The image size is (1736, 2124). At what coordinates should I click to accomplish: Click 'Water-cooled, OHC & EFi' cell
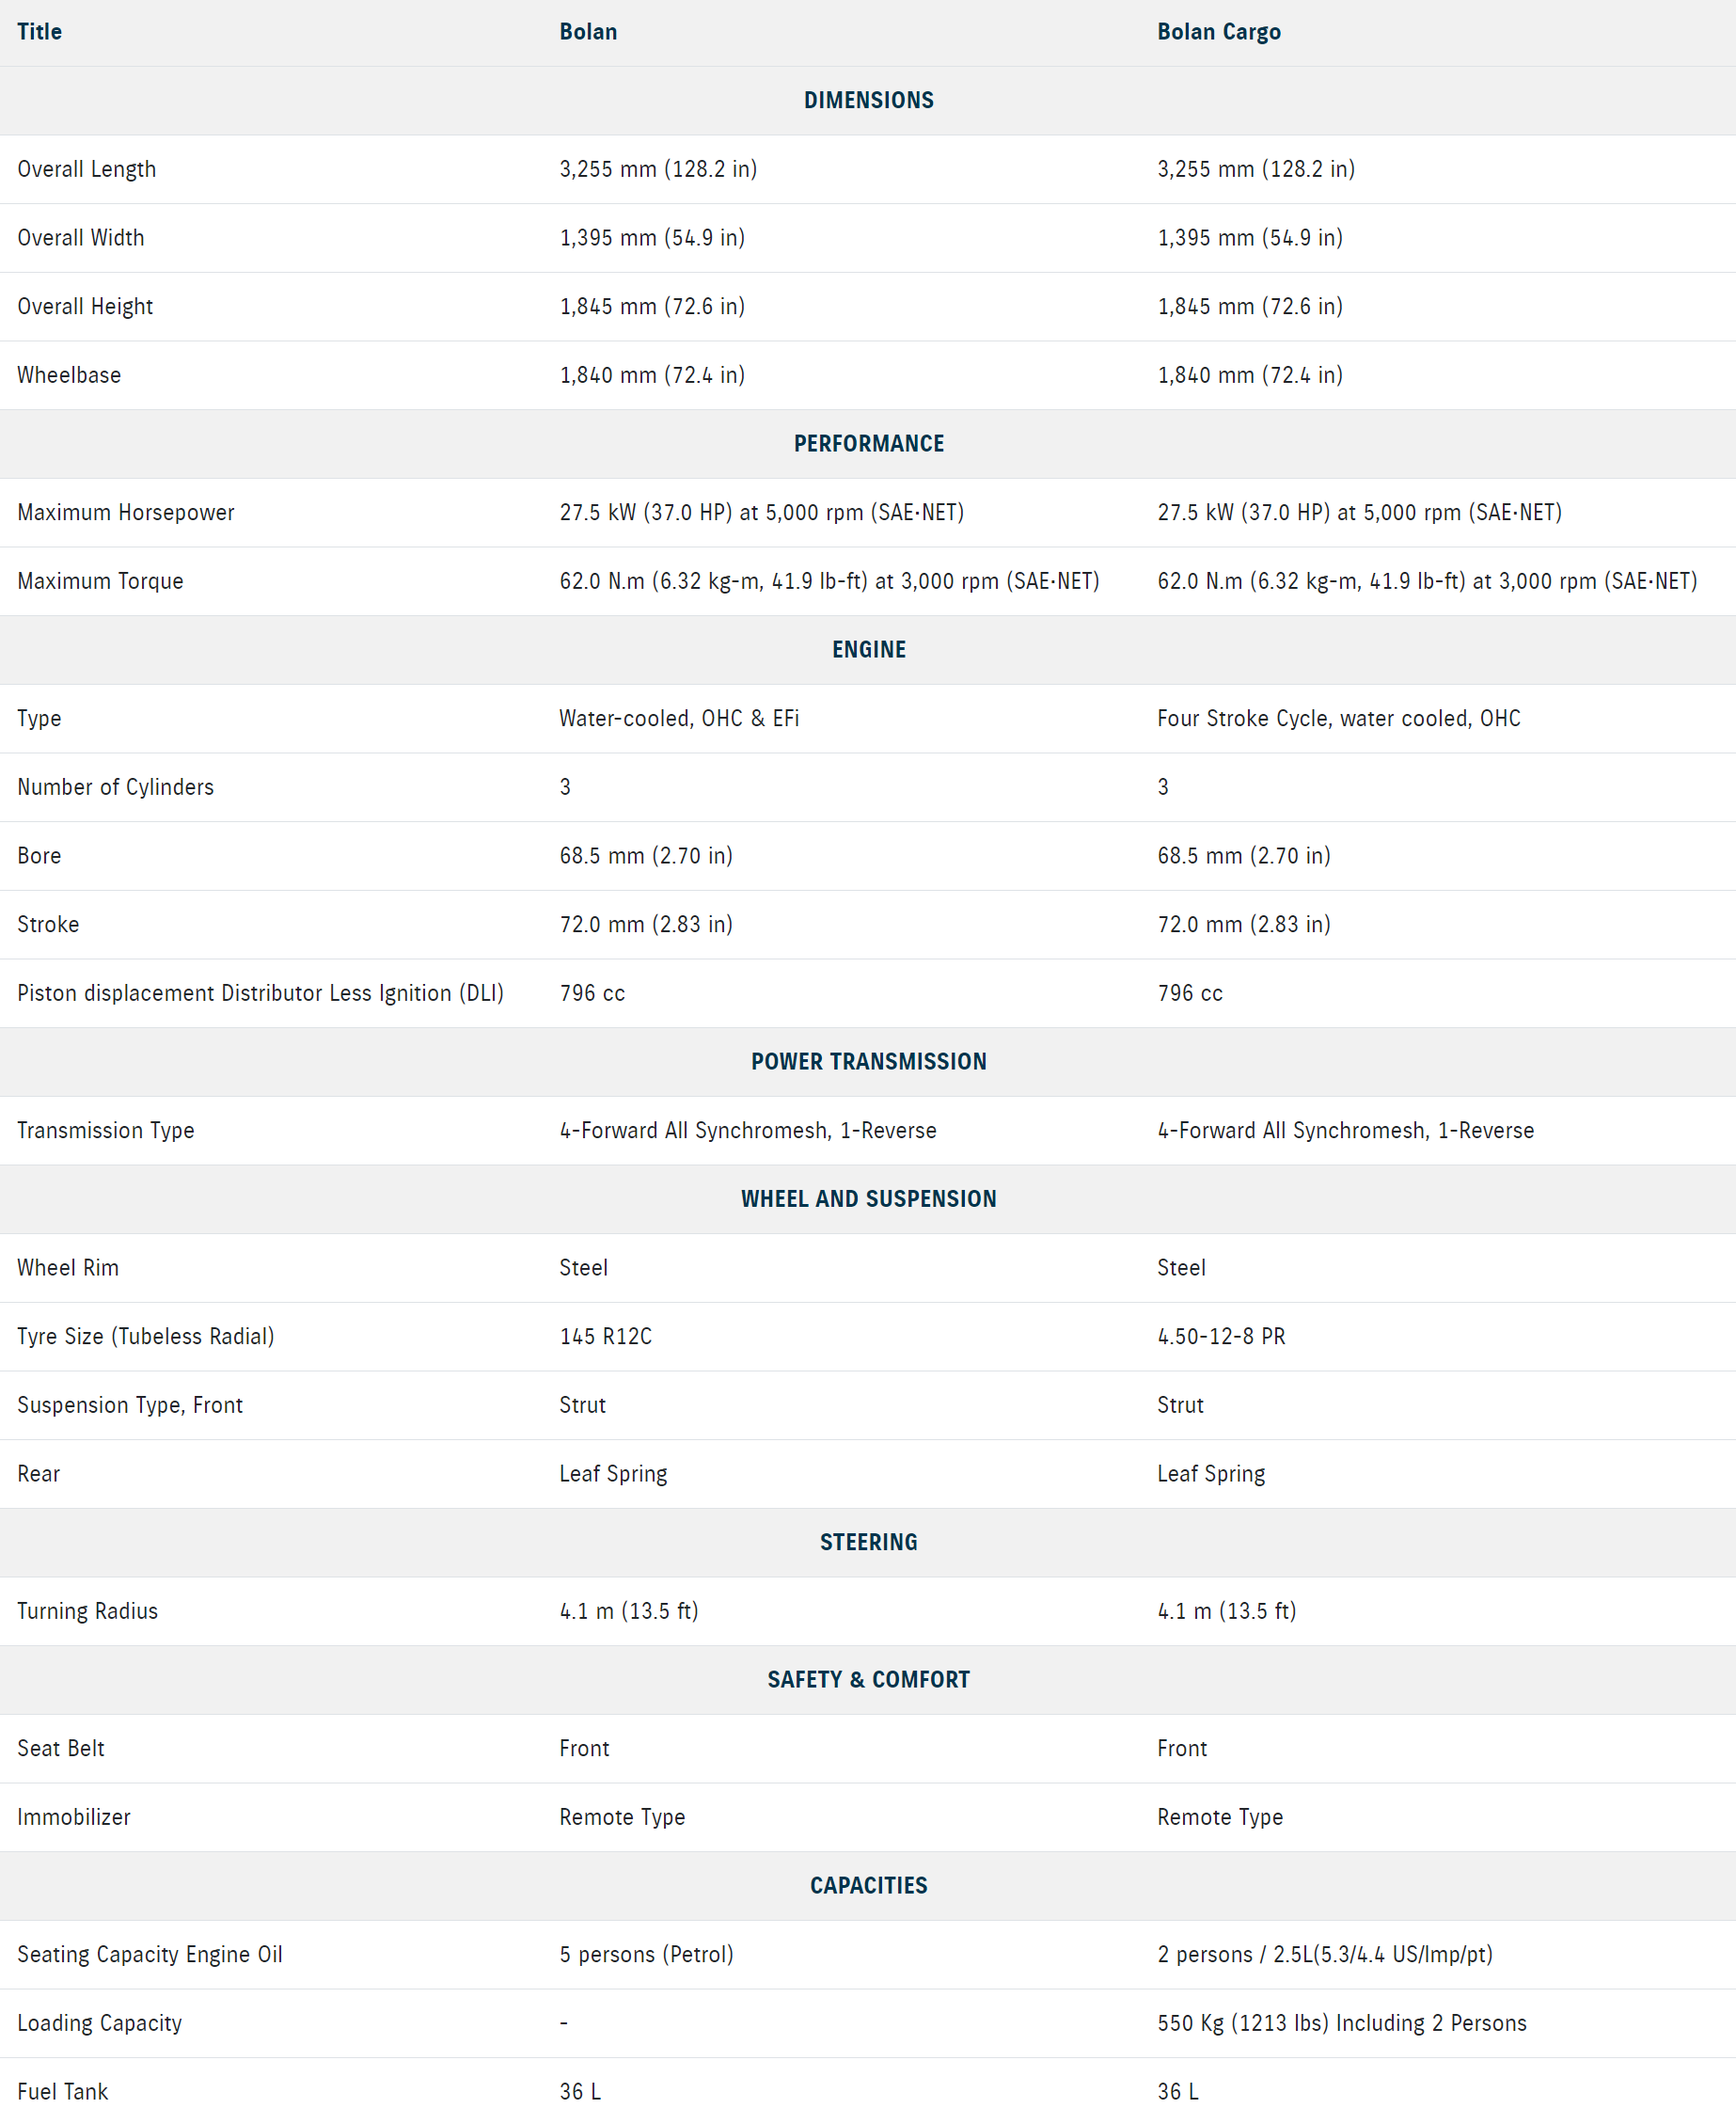click(679, 718)
